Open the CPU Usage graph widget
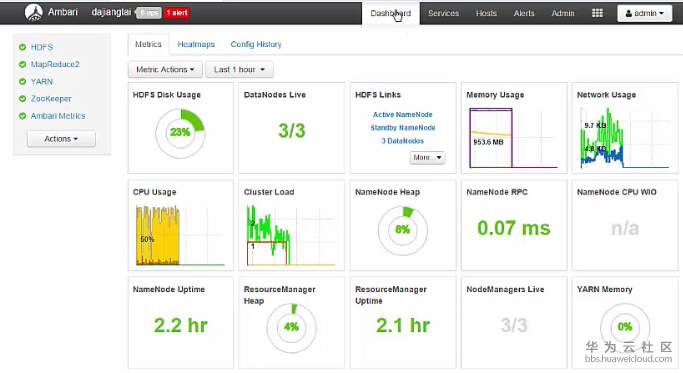The height and width of the screenshot is (373, 683). (x=180, y=235)
